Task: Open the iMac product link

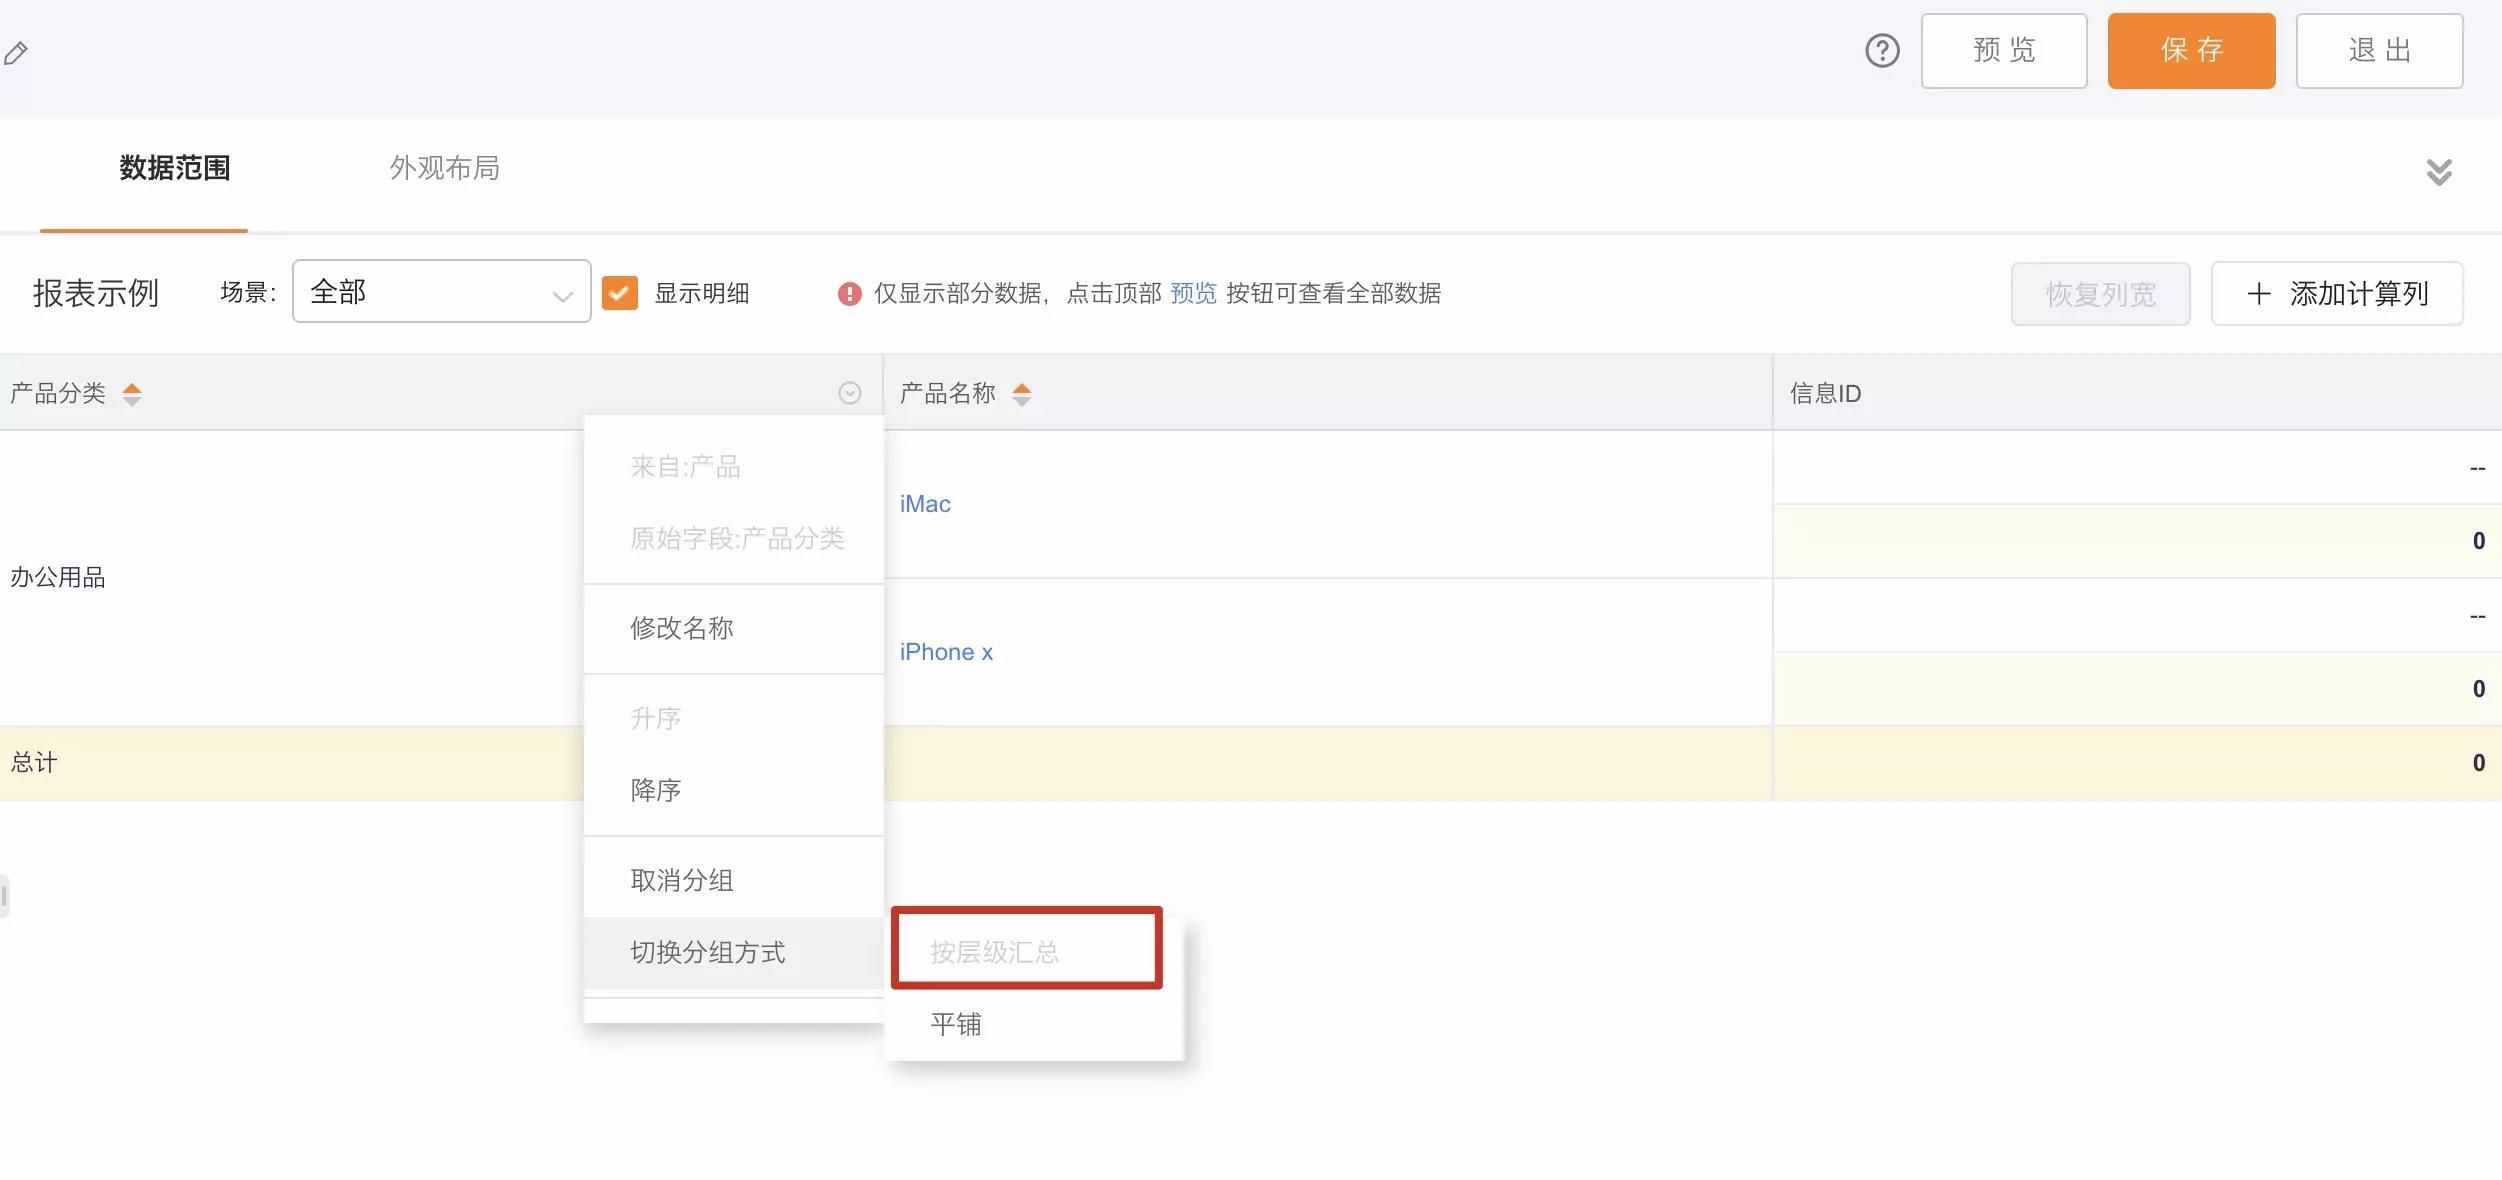Action: coord(925,504)
